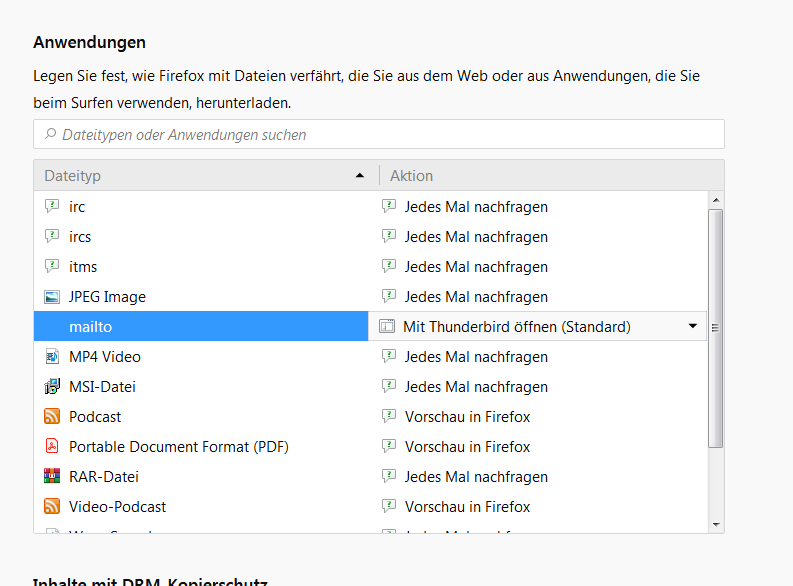Click the Anwendungen section heading

coord(90,42)
